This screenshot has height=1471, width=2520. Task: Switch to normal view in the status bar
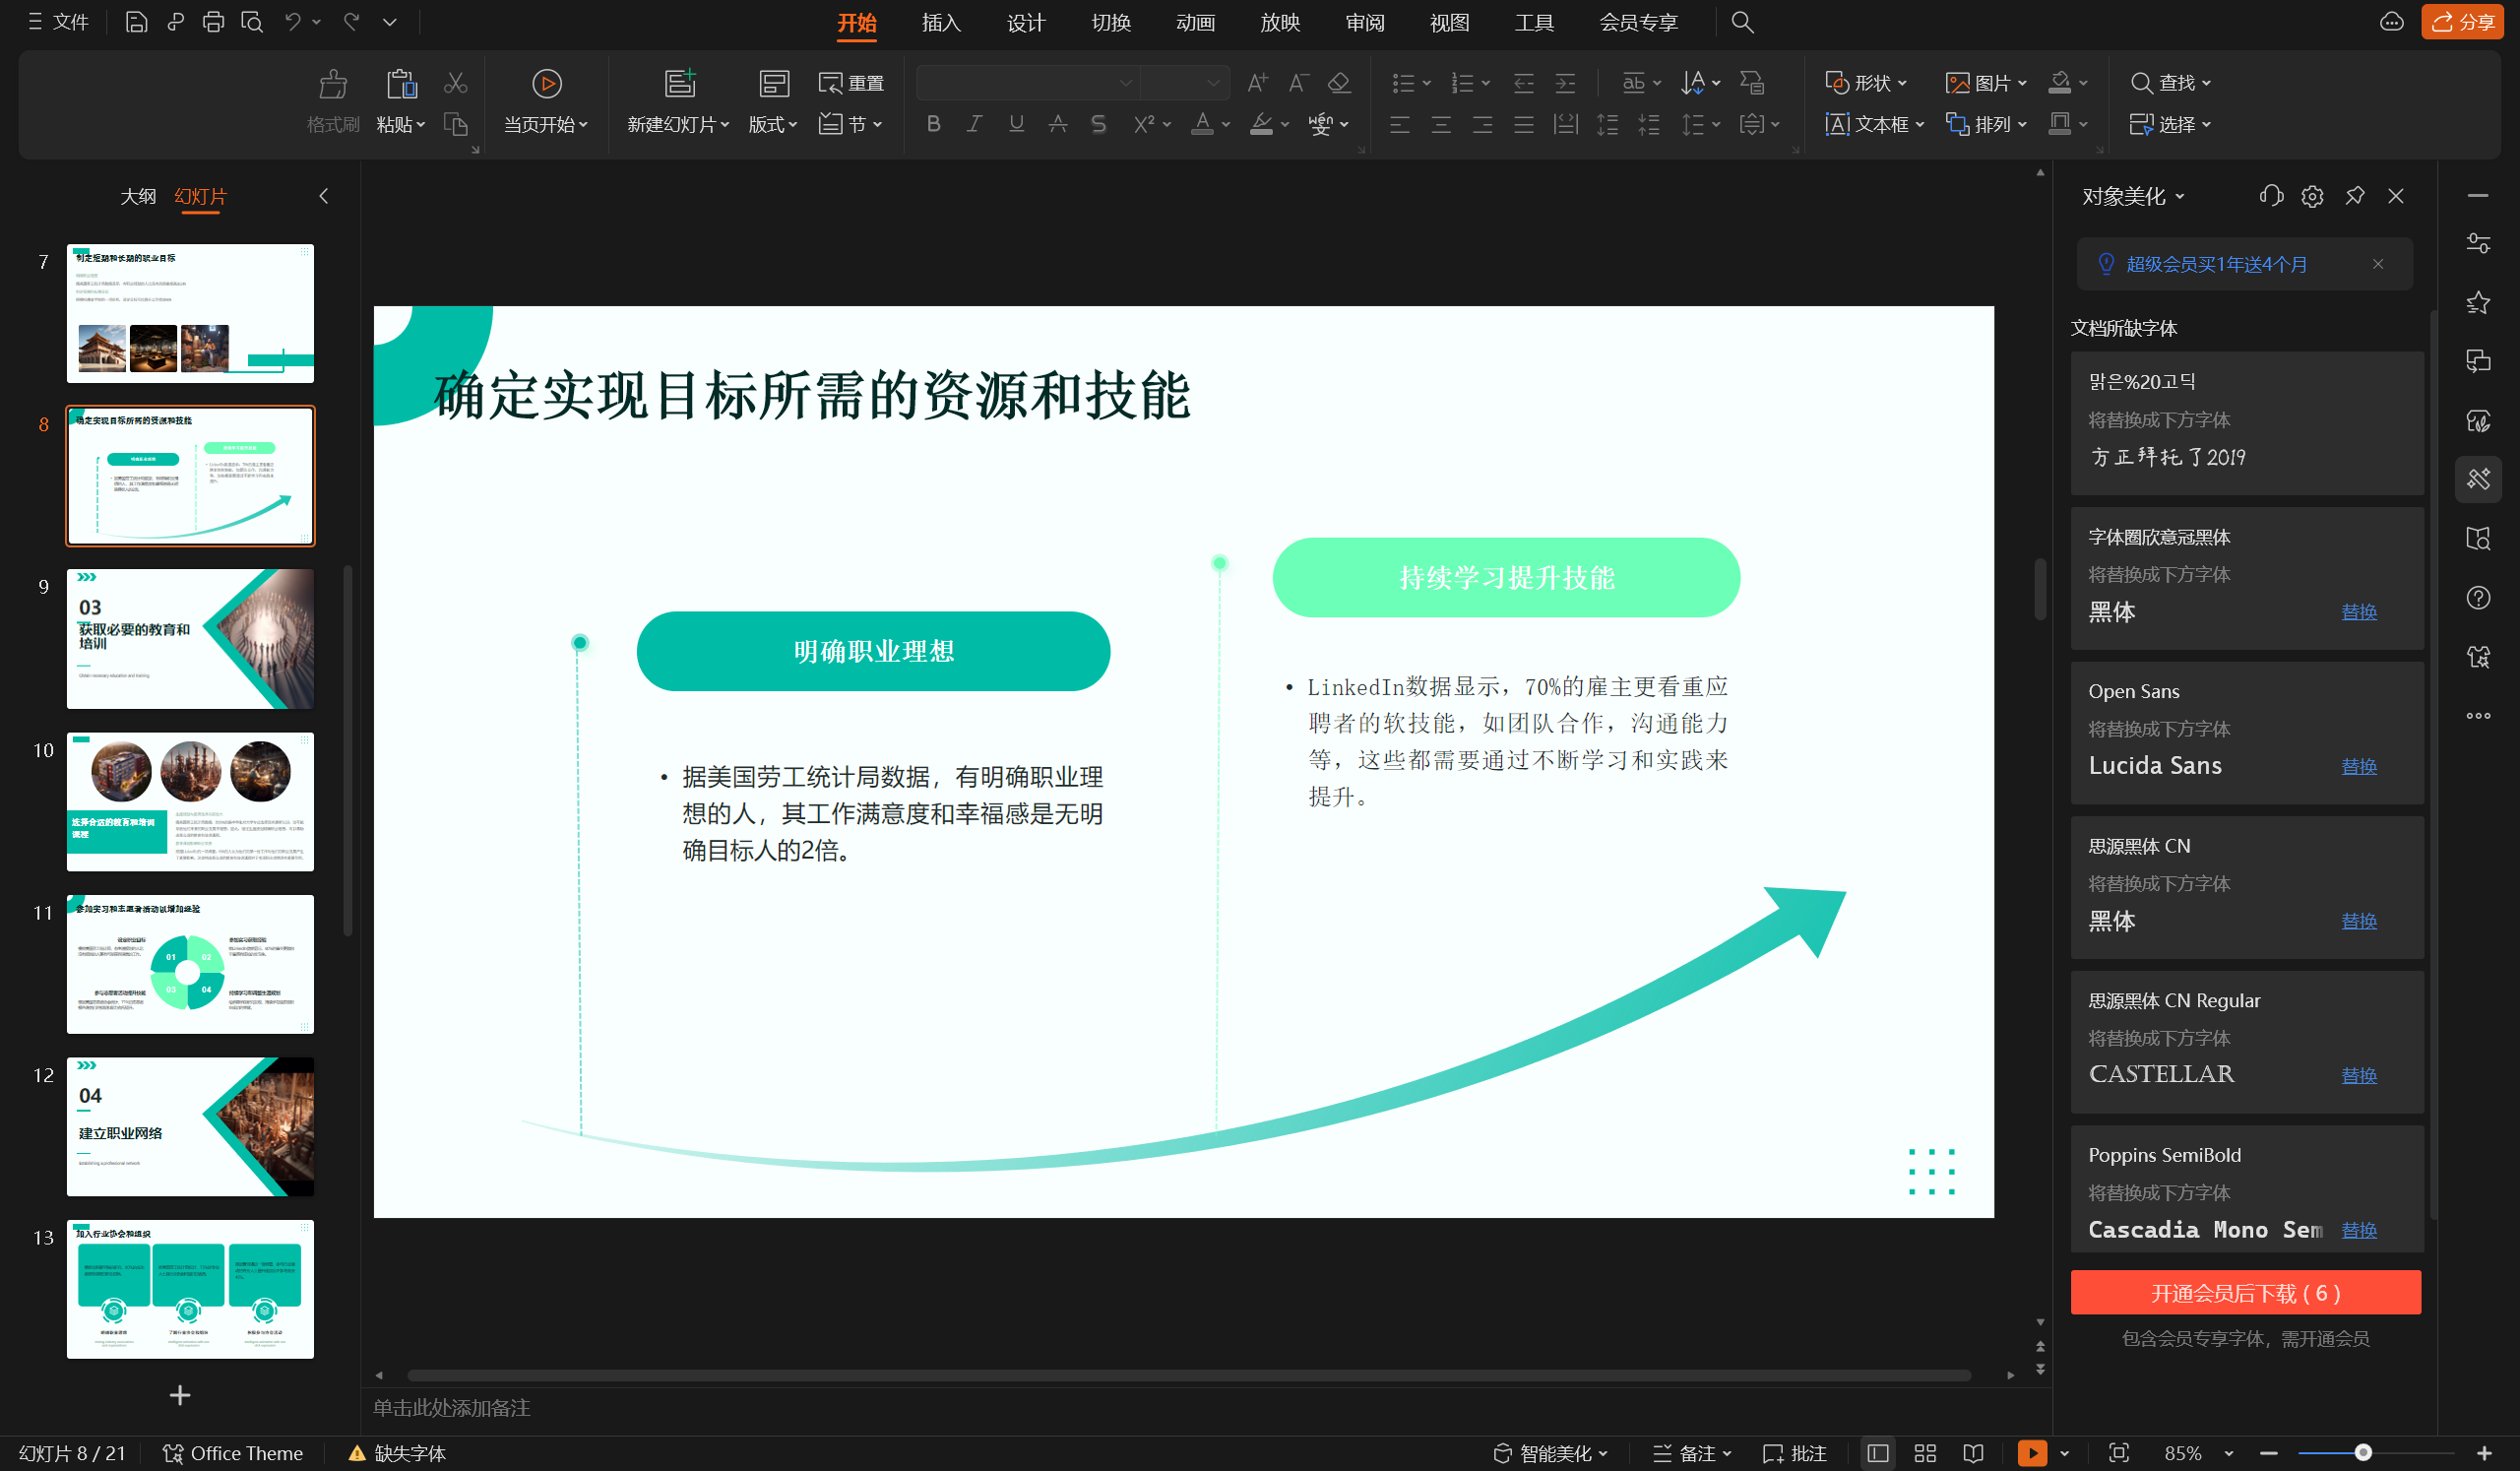1877,1453
